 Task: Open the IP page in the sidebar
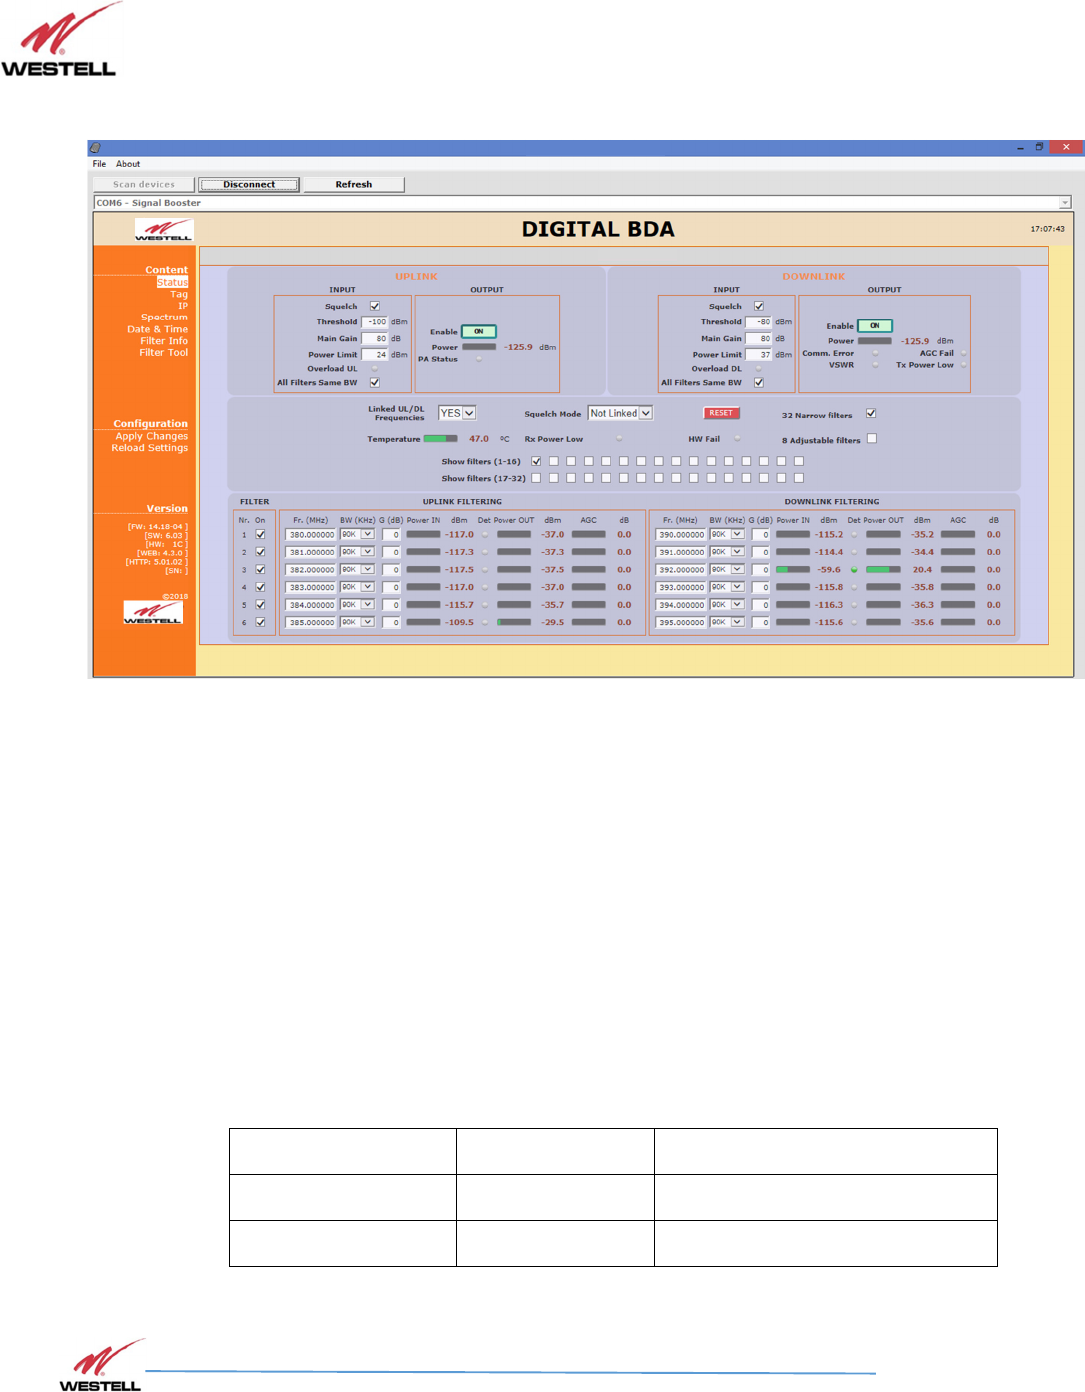click(x=183, y=306)
